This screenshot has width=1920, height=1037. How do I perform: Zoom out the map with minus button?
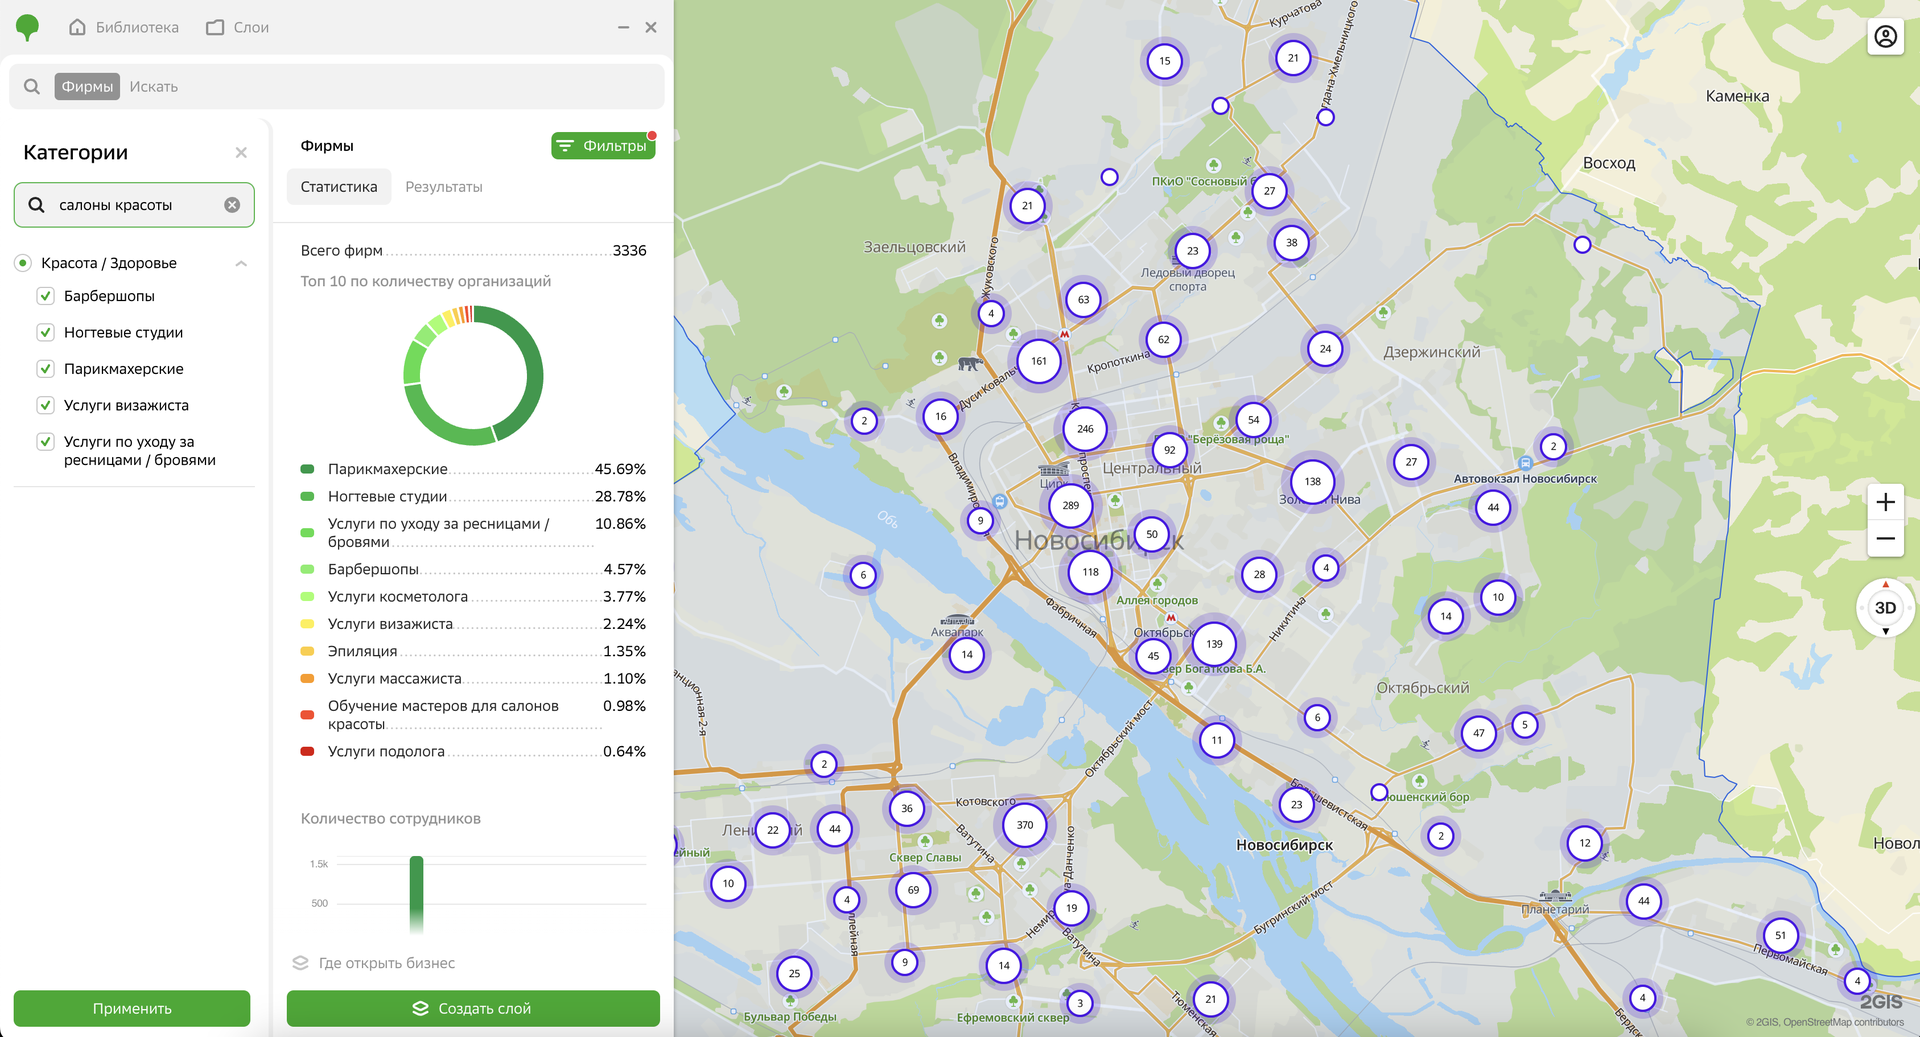(x=1885, y=539)
